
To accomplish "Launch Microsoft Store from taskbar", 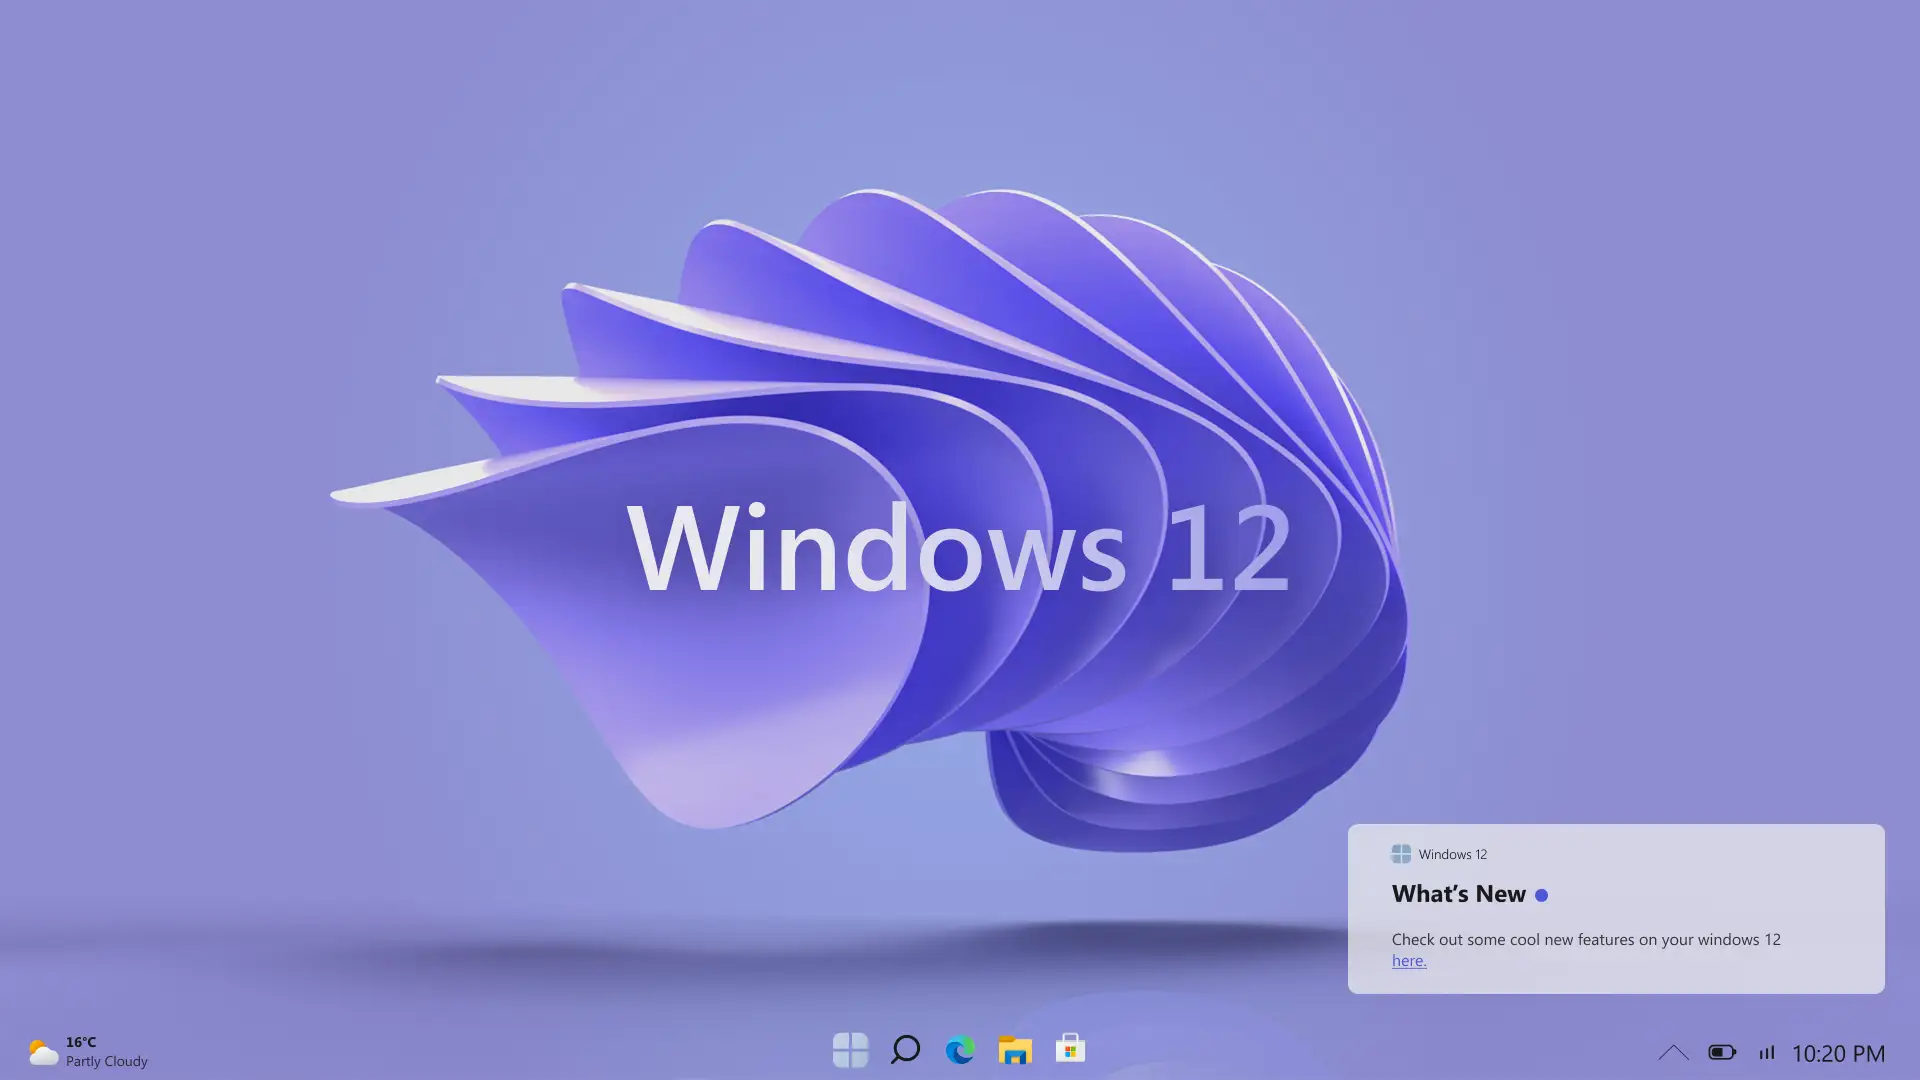I will [x=1070, y=1048].
